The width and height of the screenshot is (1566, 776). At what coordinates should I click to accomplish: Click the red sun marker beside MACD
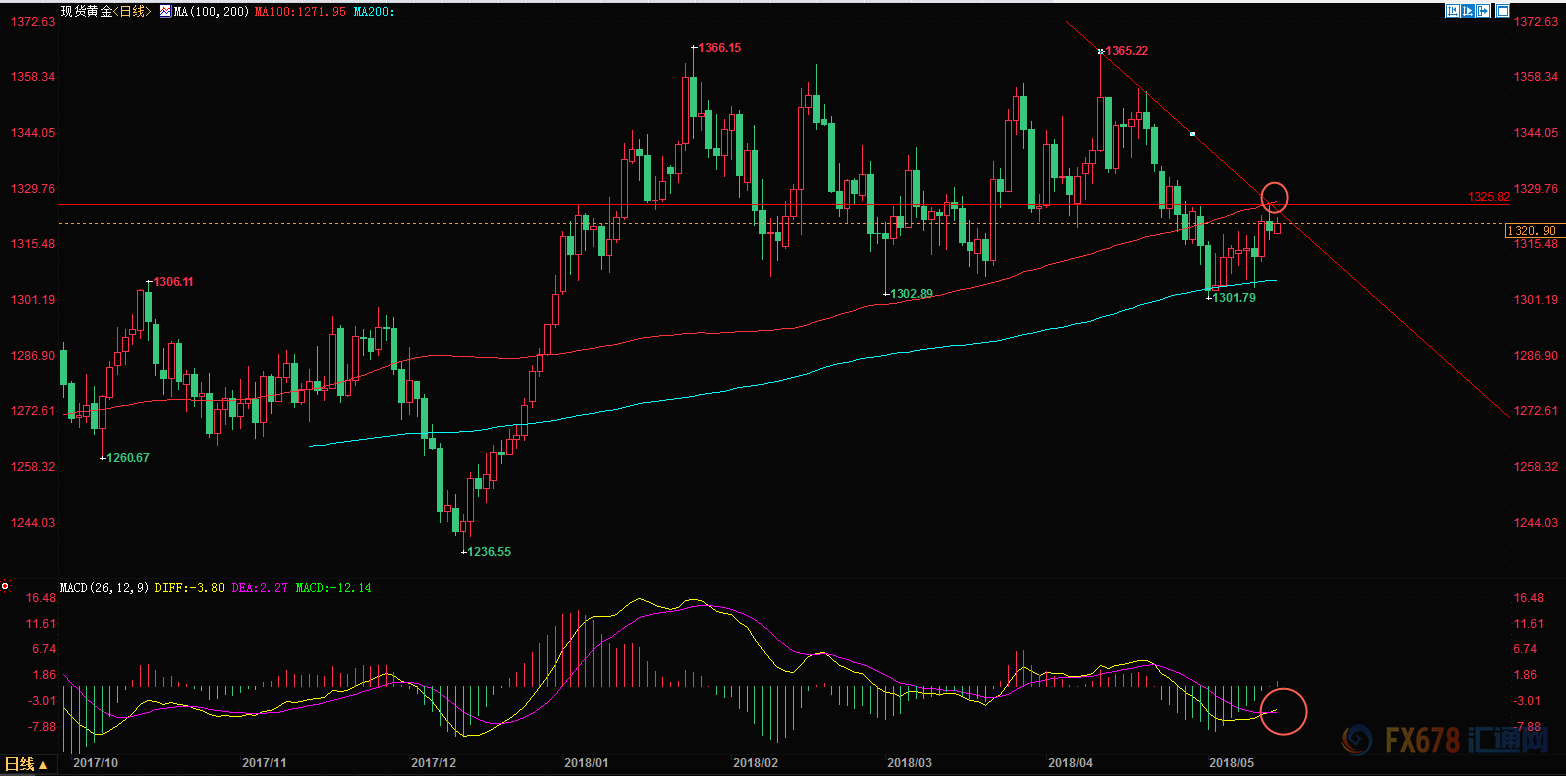click(x=5, y=586)
